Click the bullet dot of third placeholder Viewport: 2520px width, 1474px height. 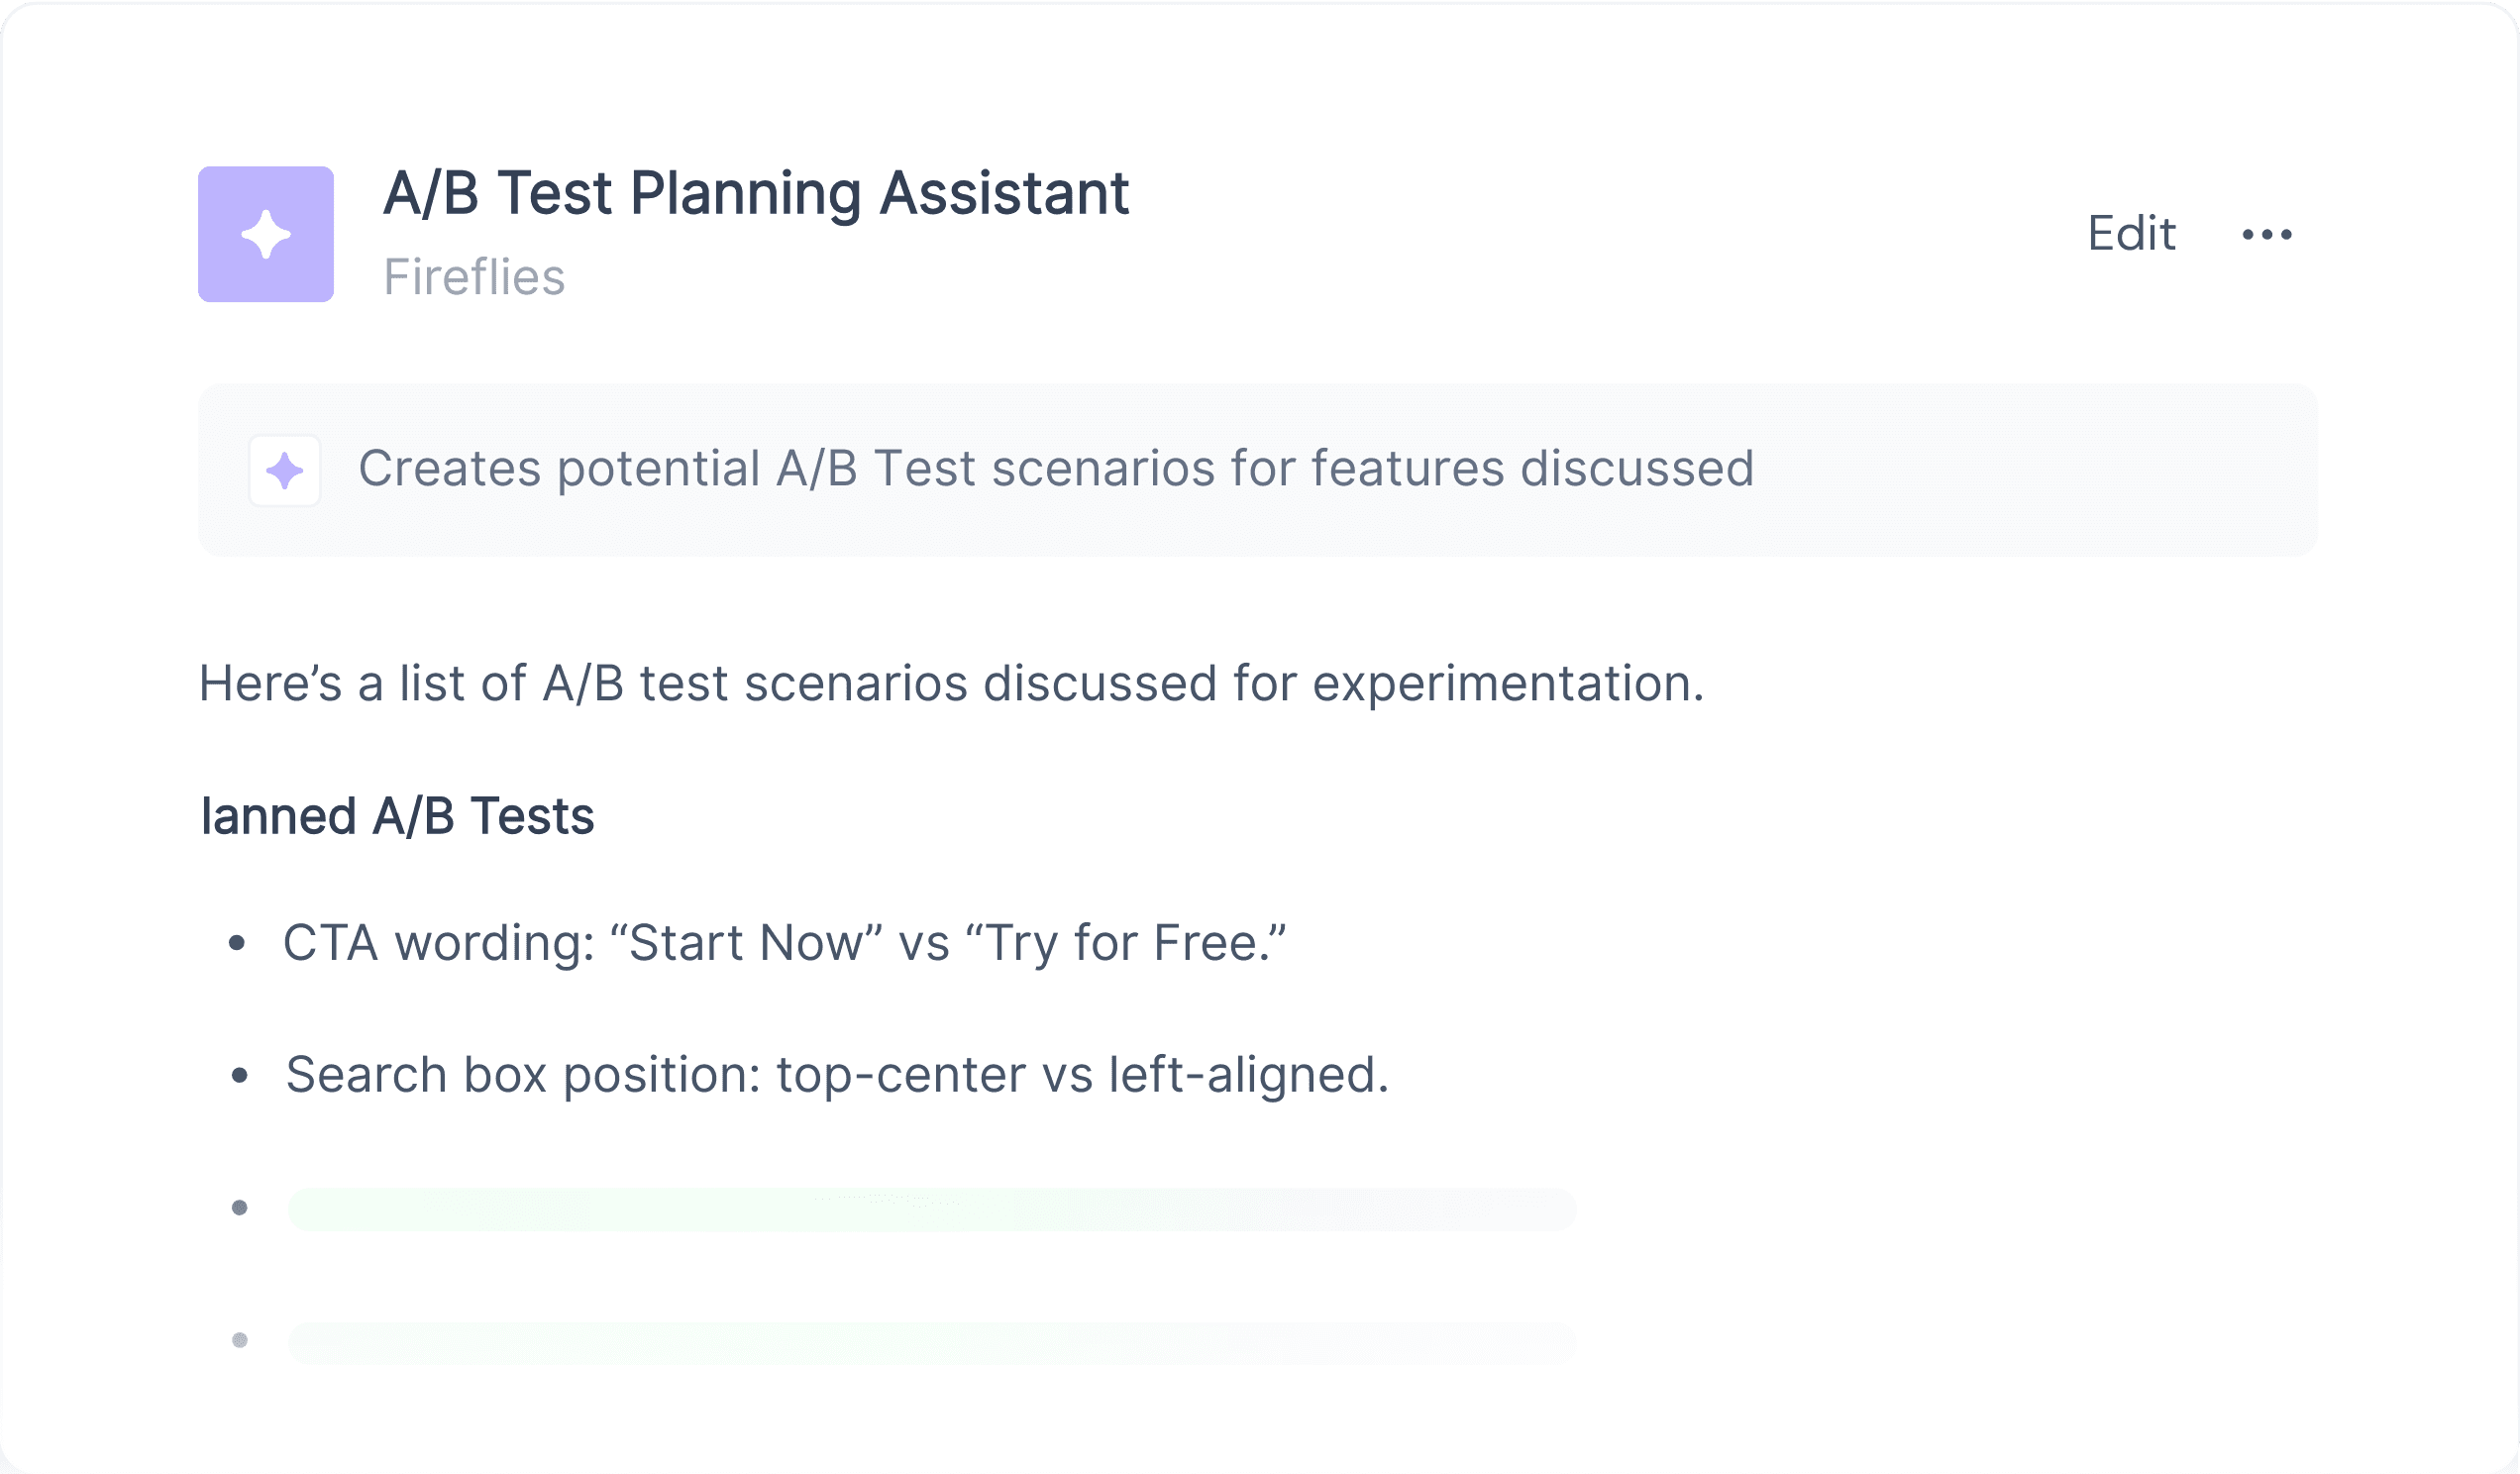pyautogui.click(x=239, y=1208)
